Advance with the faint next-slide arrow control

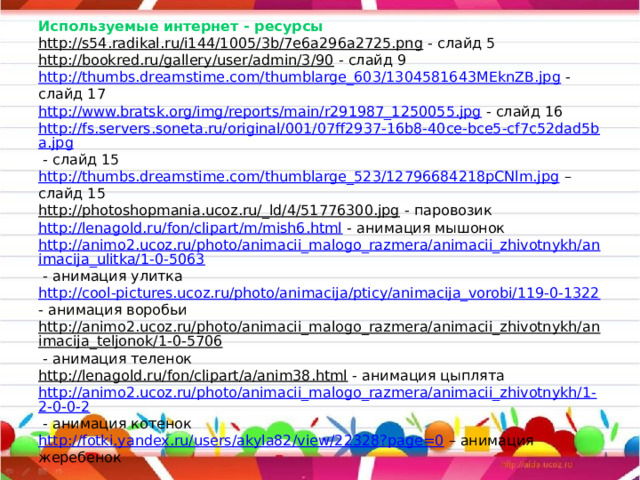[59, 471]
